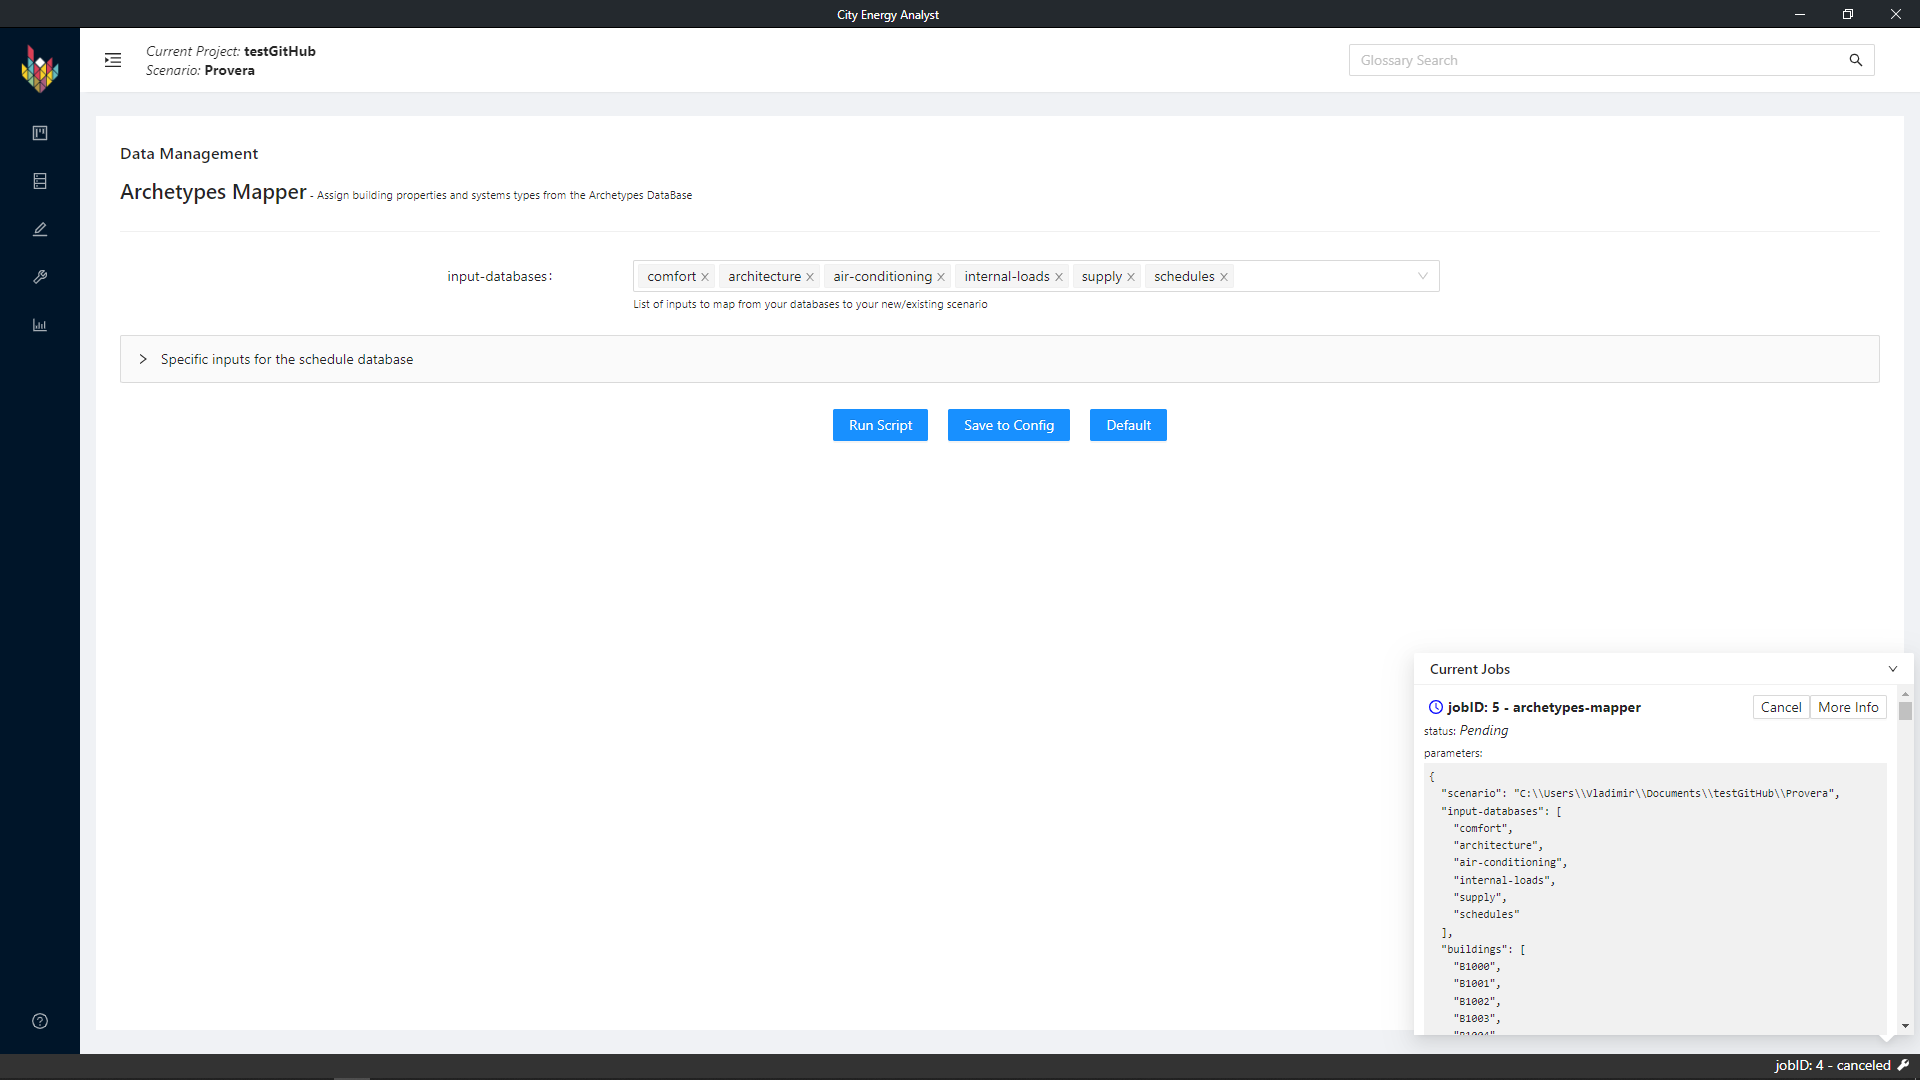Cancel job 5 archetypes-mapper
The height and width of the screenshot is (1080, 1920).
pyautogui.click(x=1781, y=707)
